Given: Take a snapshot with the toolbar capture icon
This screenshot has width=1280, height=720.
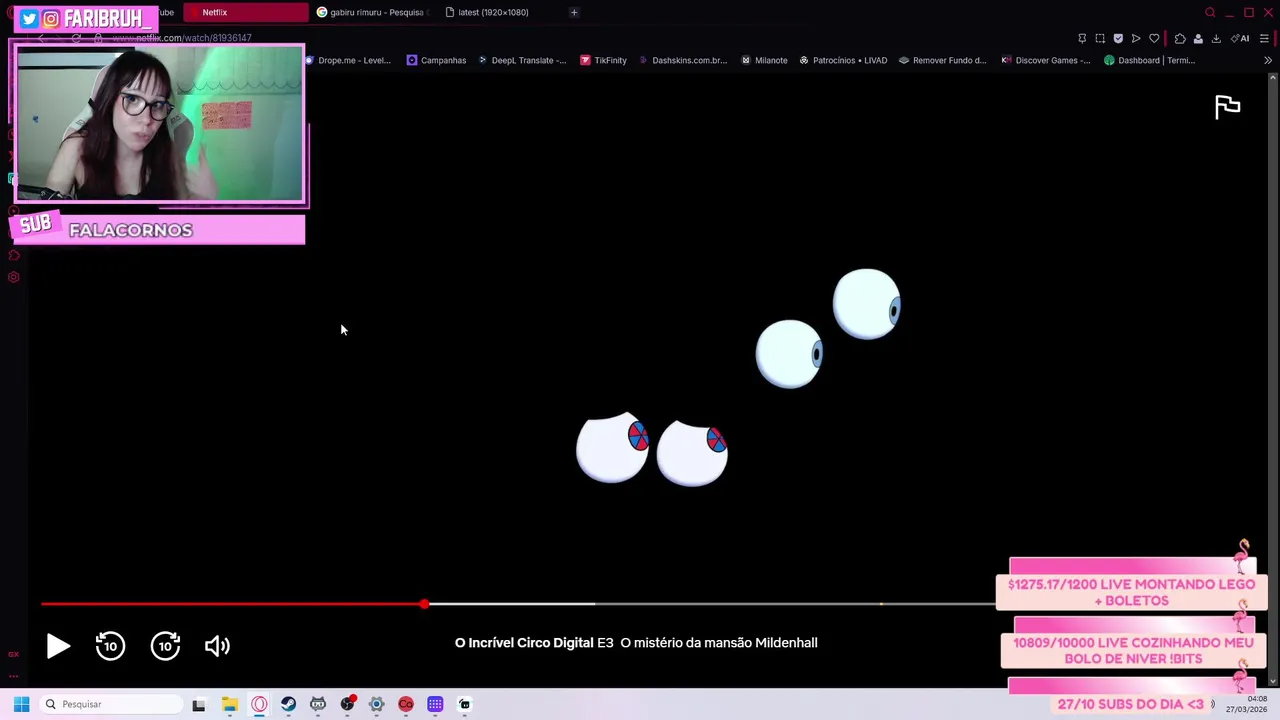Looking at the screenshot, I should pyautogui.click(x=1100, y=38).
